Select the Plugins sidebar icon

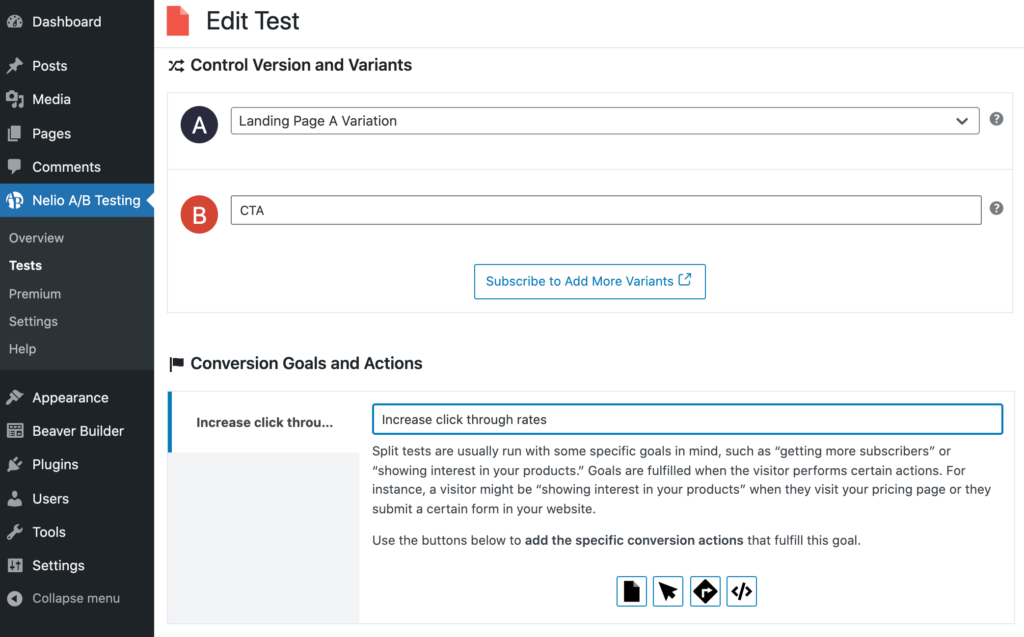(x=14, y=464)
